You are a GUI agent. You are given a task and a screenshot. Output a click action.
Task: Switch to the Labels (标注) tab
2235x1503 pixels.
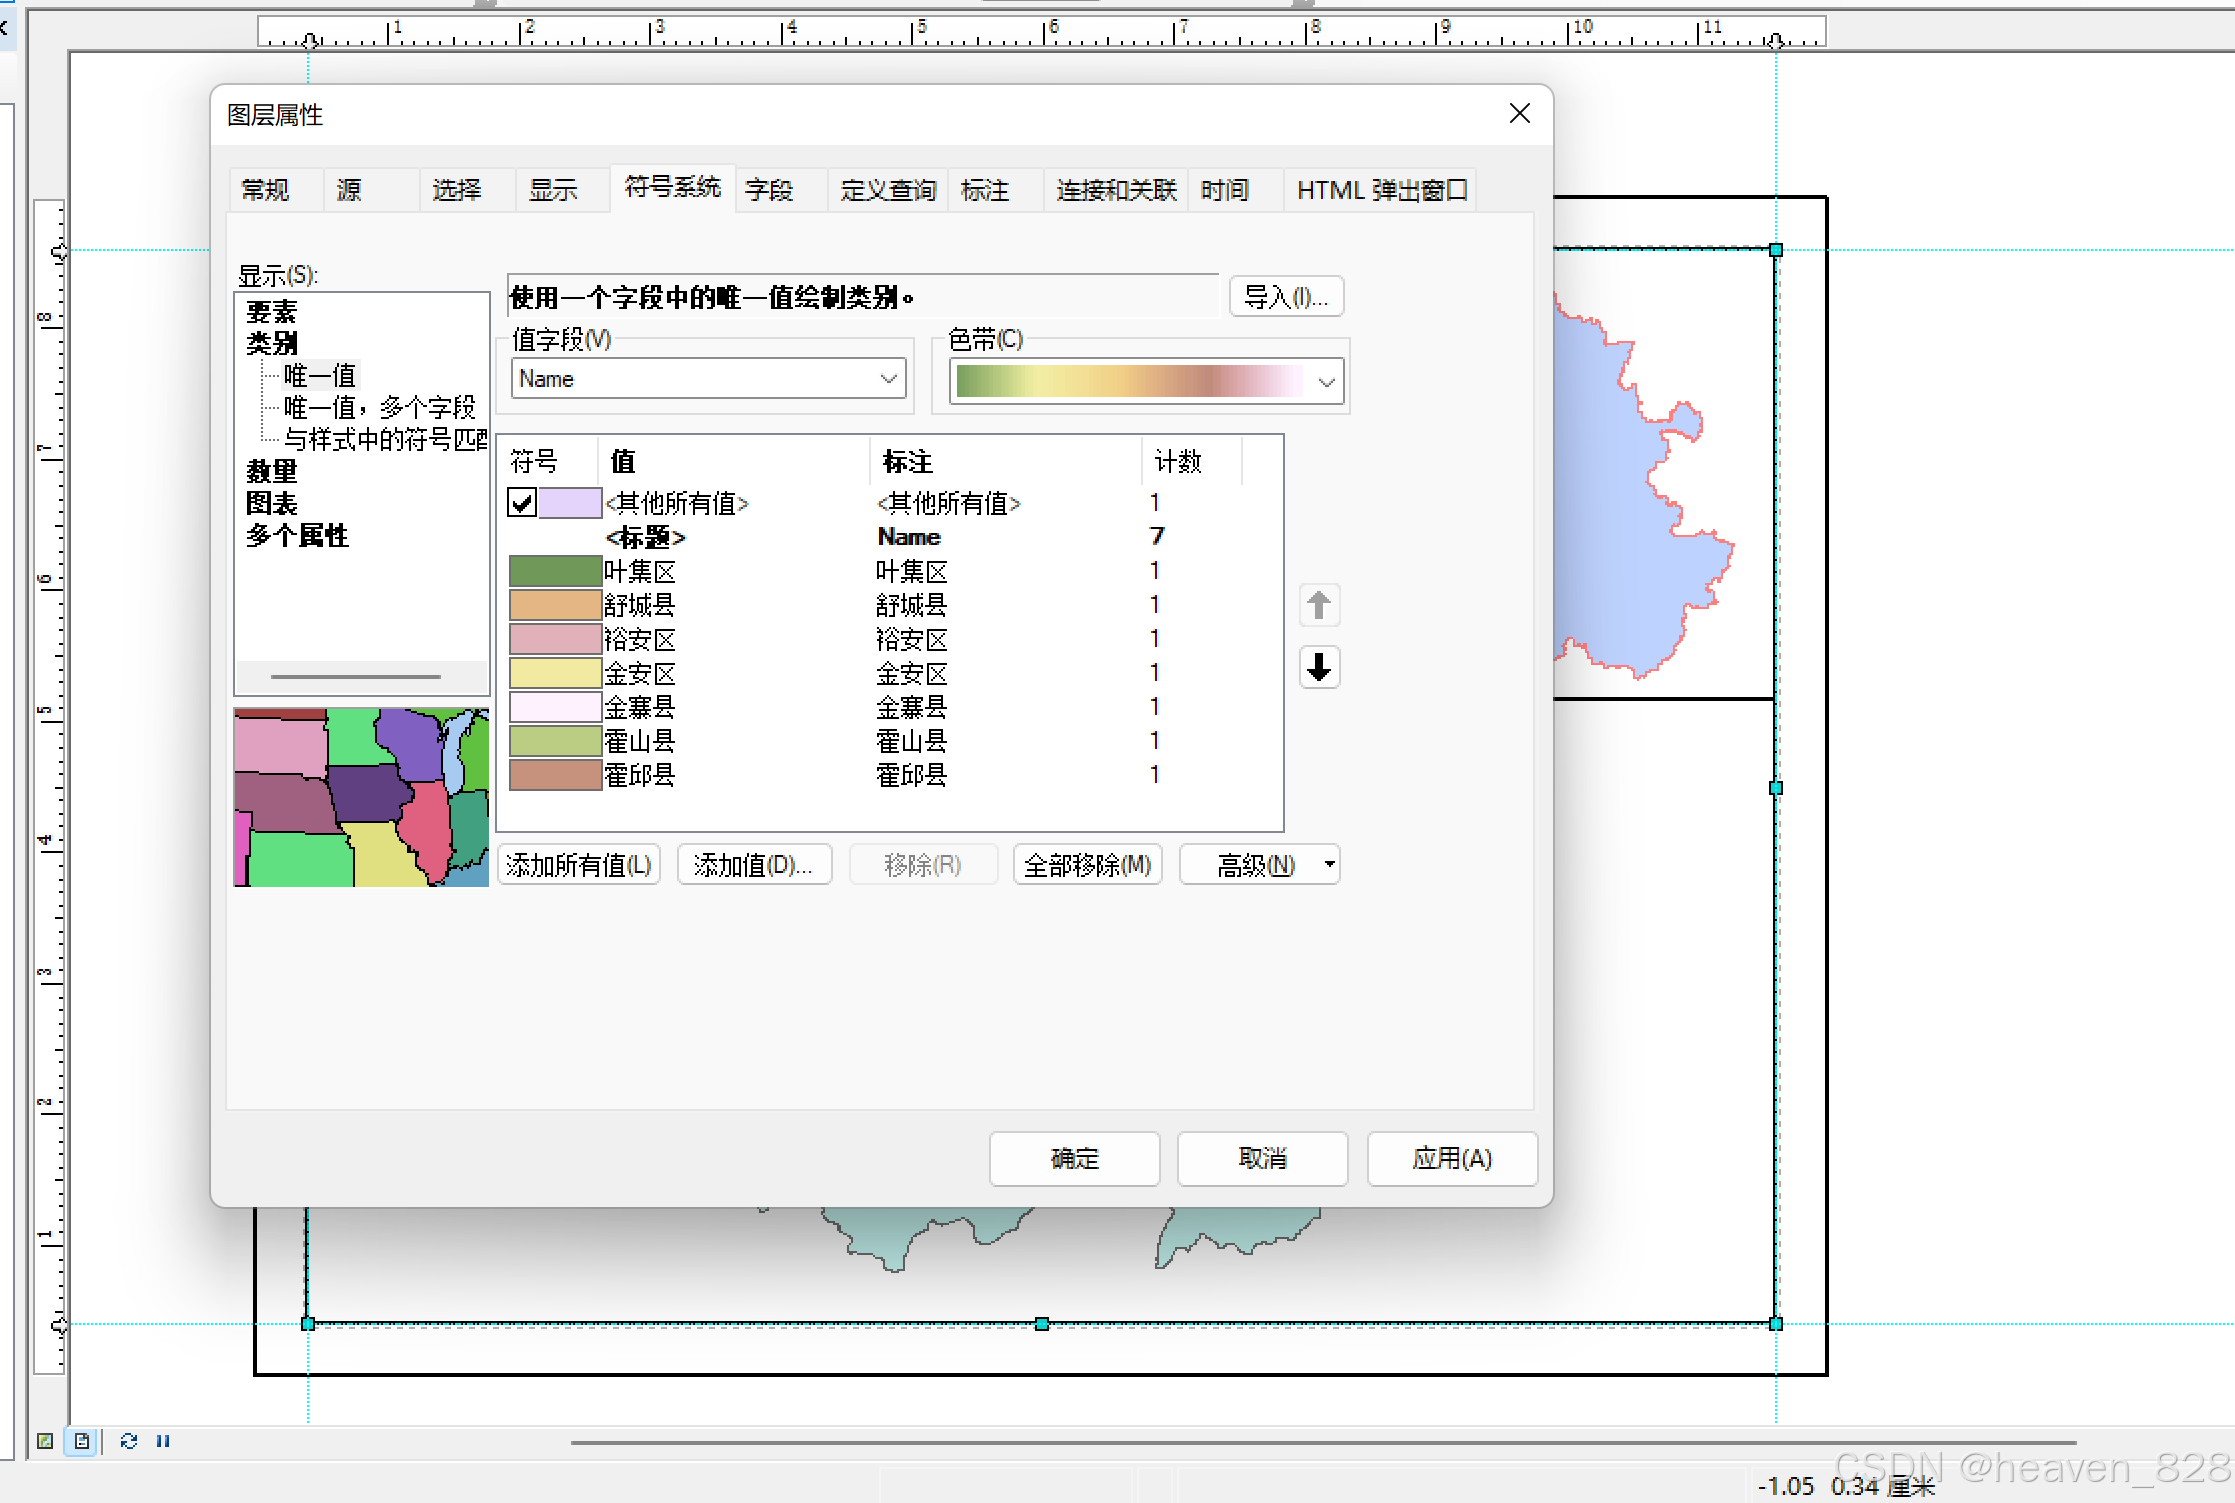click(x=985, y=190)
